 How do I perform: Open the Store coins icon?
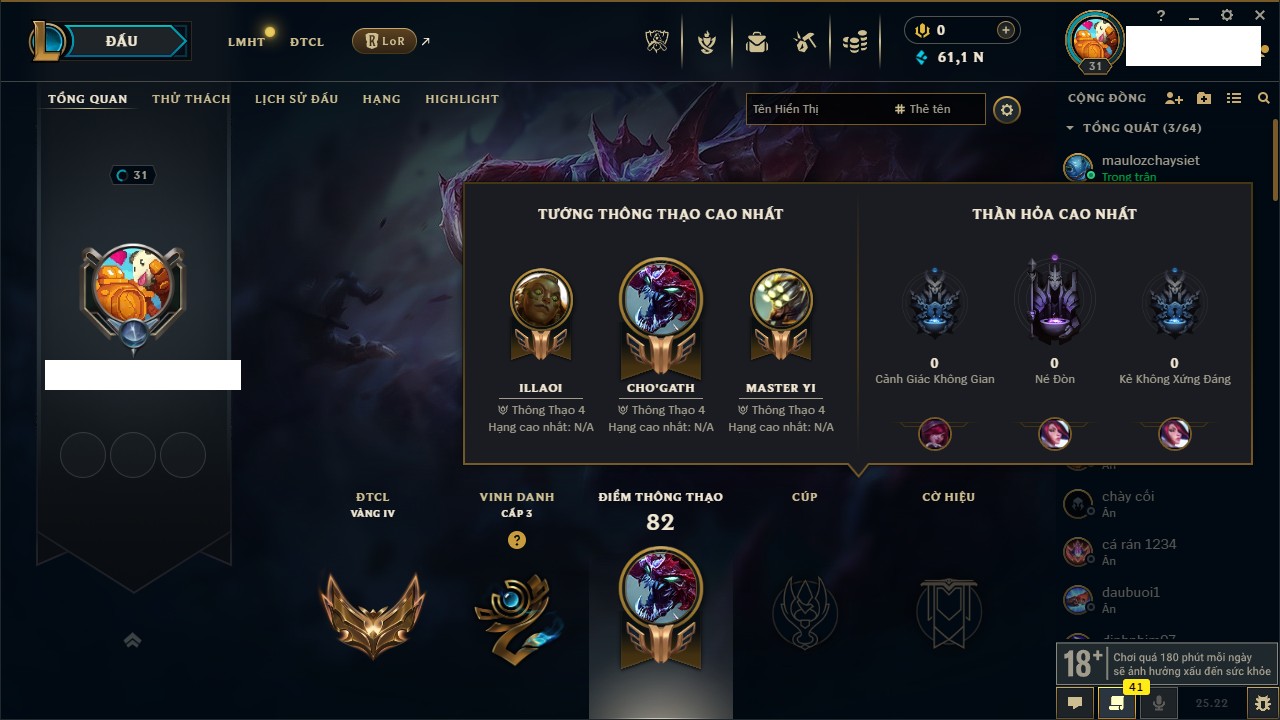click(x=854, y=42)
